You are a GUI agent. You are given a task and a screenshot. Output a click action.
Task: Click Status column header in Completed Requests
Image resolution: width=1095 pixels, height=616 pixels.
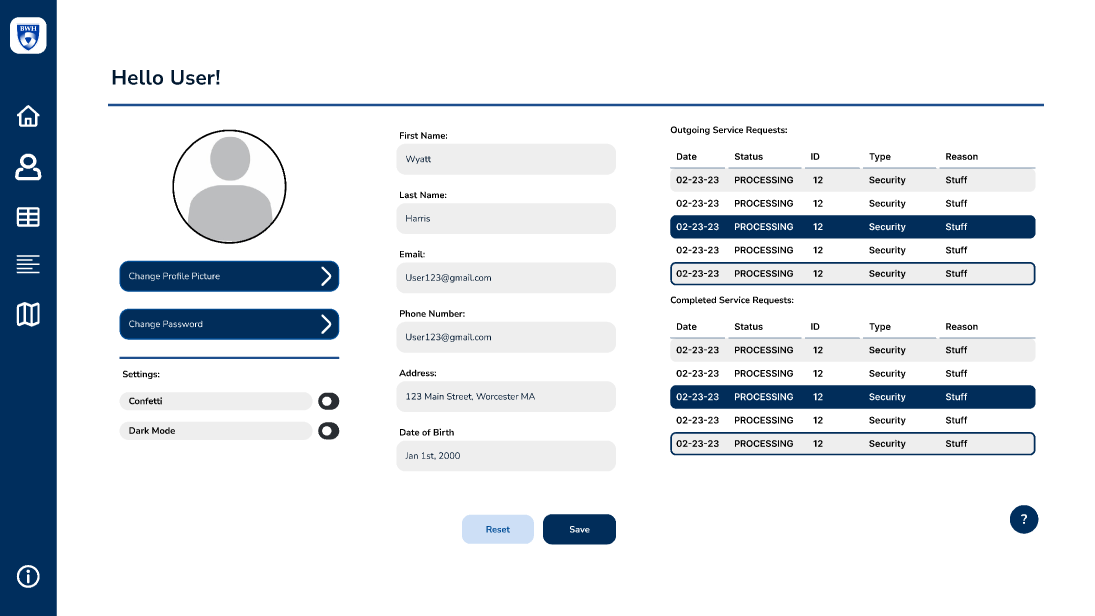[x=748, y=327]
